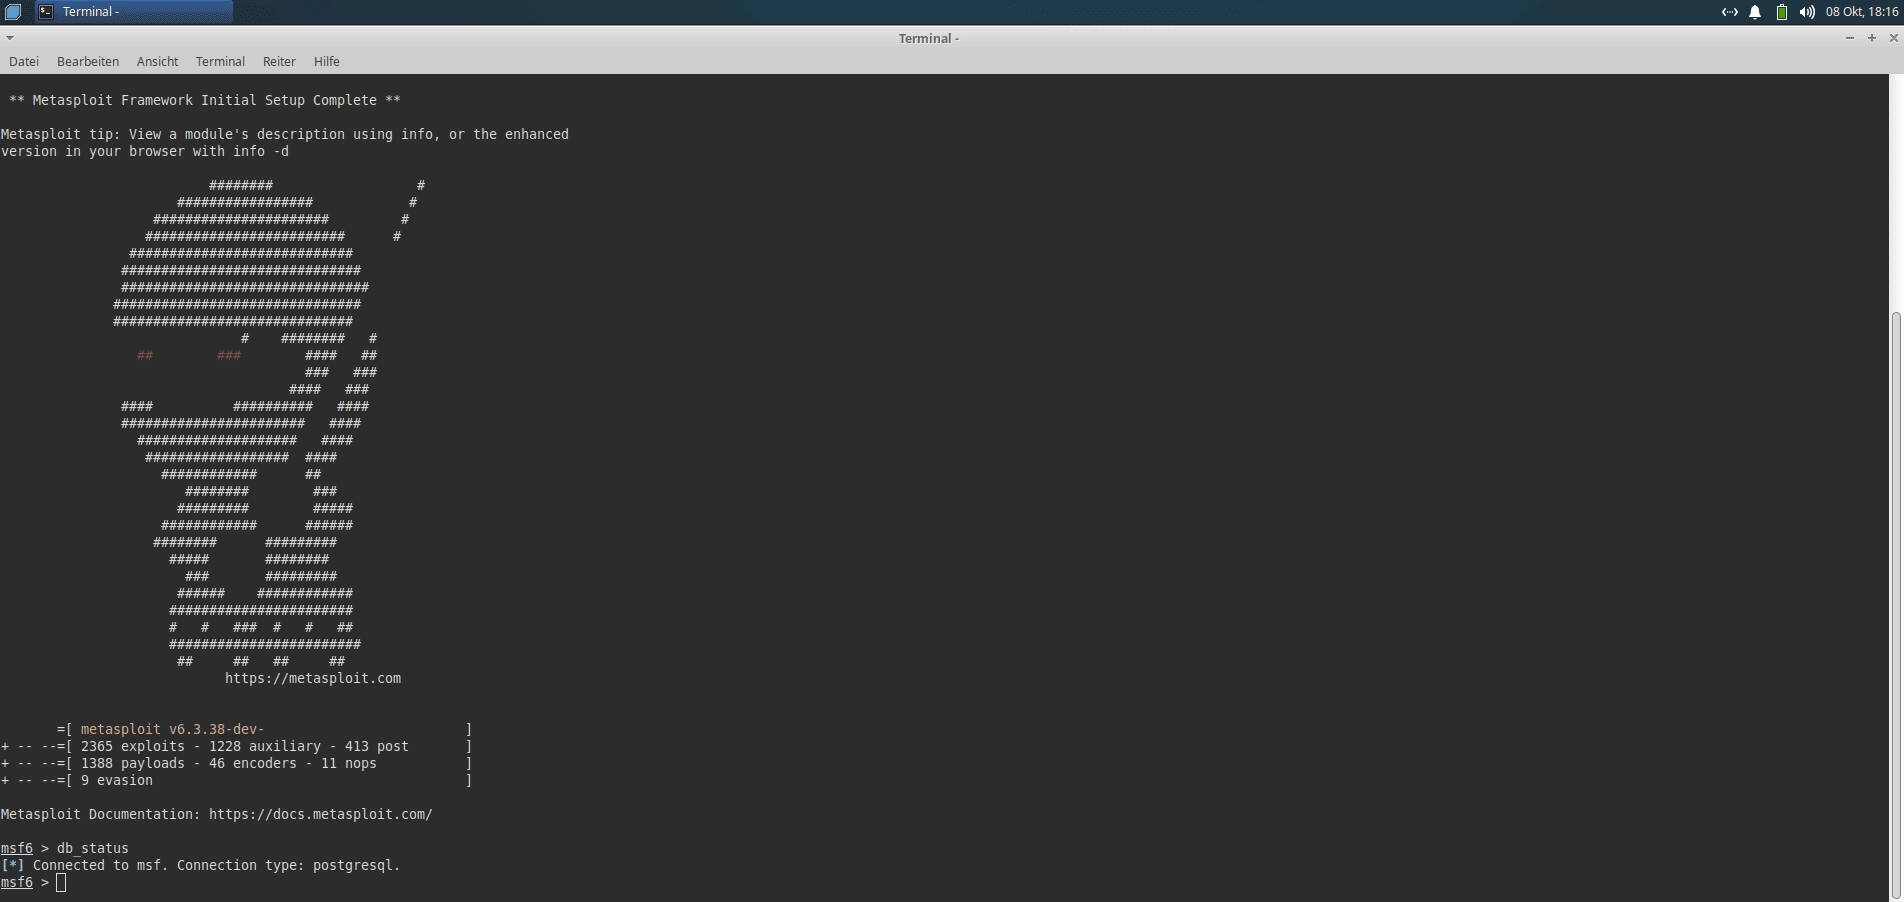1904x902 pixels.
Task: Click 'version in your browser with info -d'
Action: (x=145, y=152)
